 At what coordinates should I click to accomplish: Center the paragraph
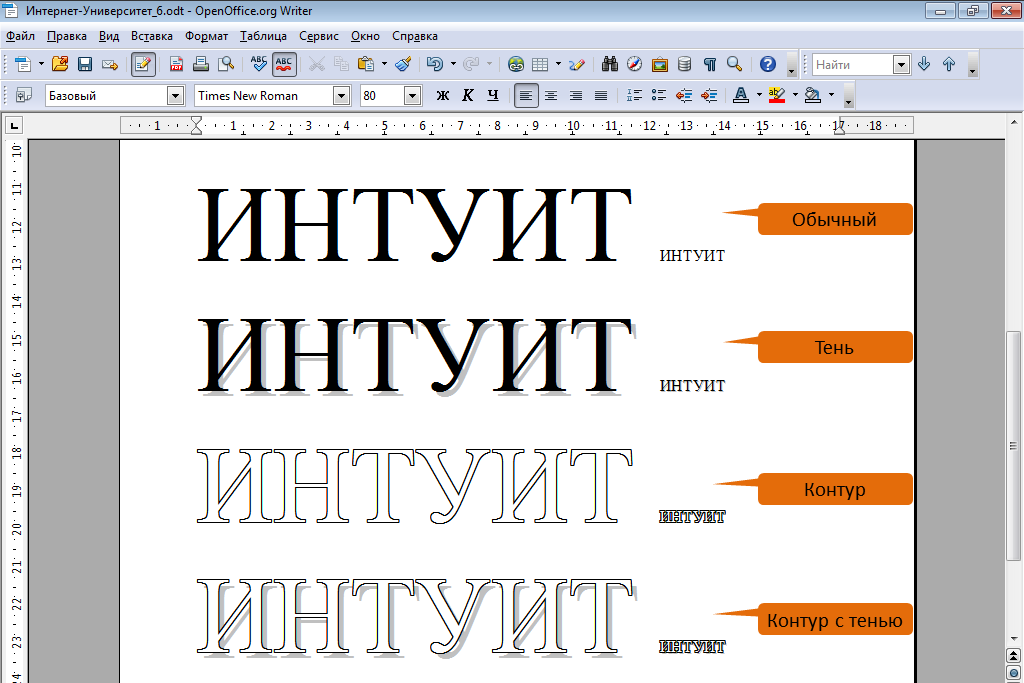[x=551, y=95]
